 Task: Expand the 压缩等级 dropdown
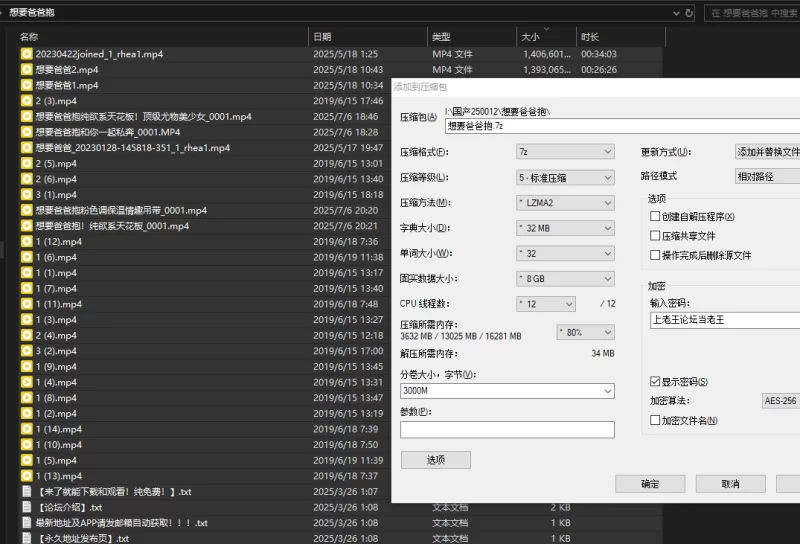(565, 177)
